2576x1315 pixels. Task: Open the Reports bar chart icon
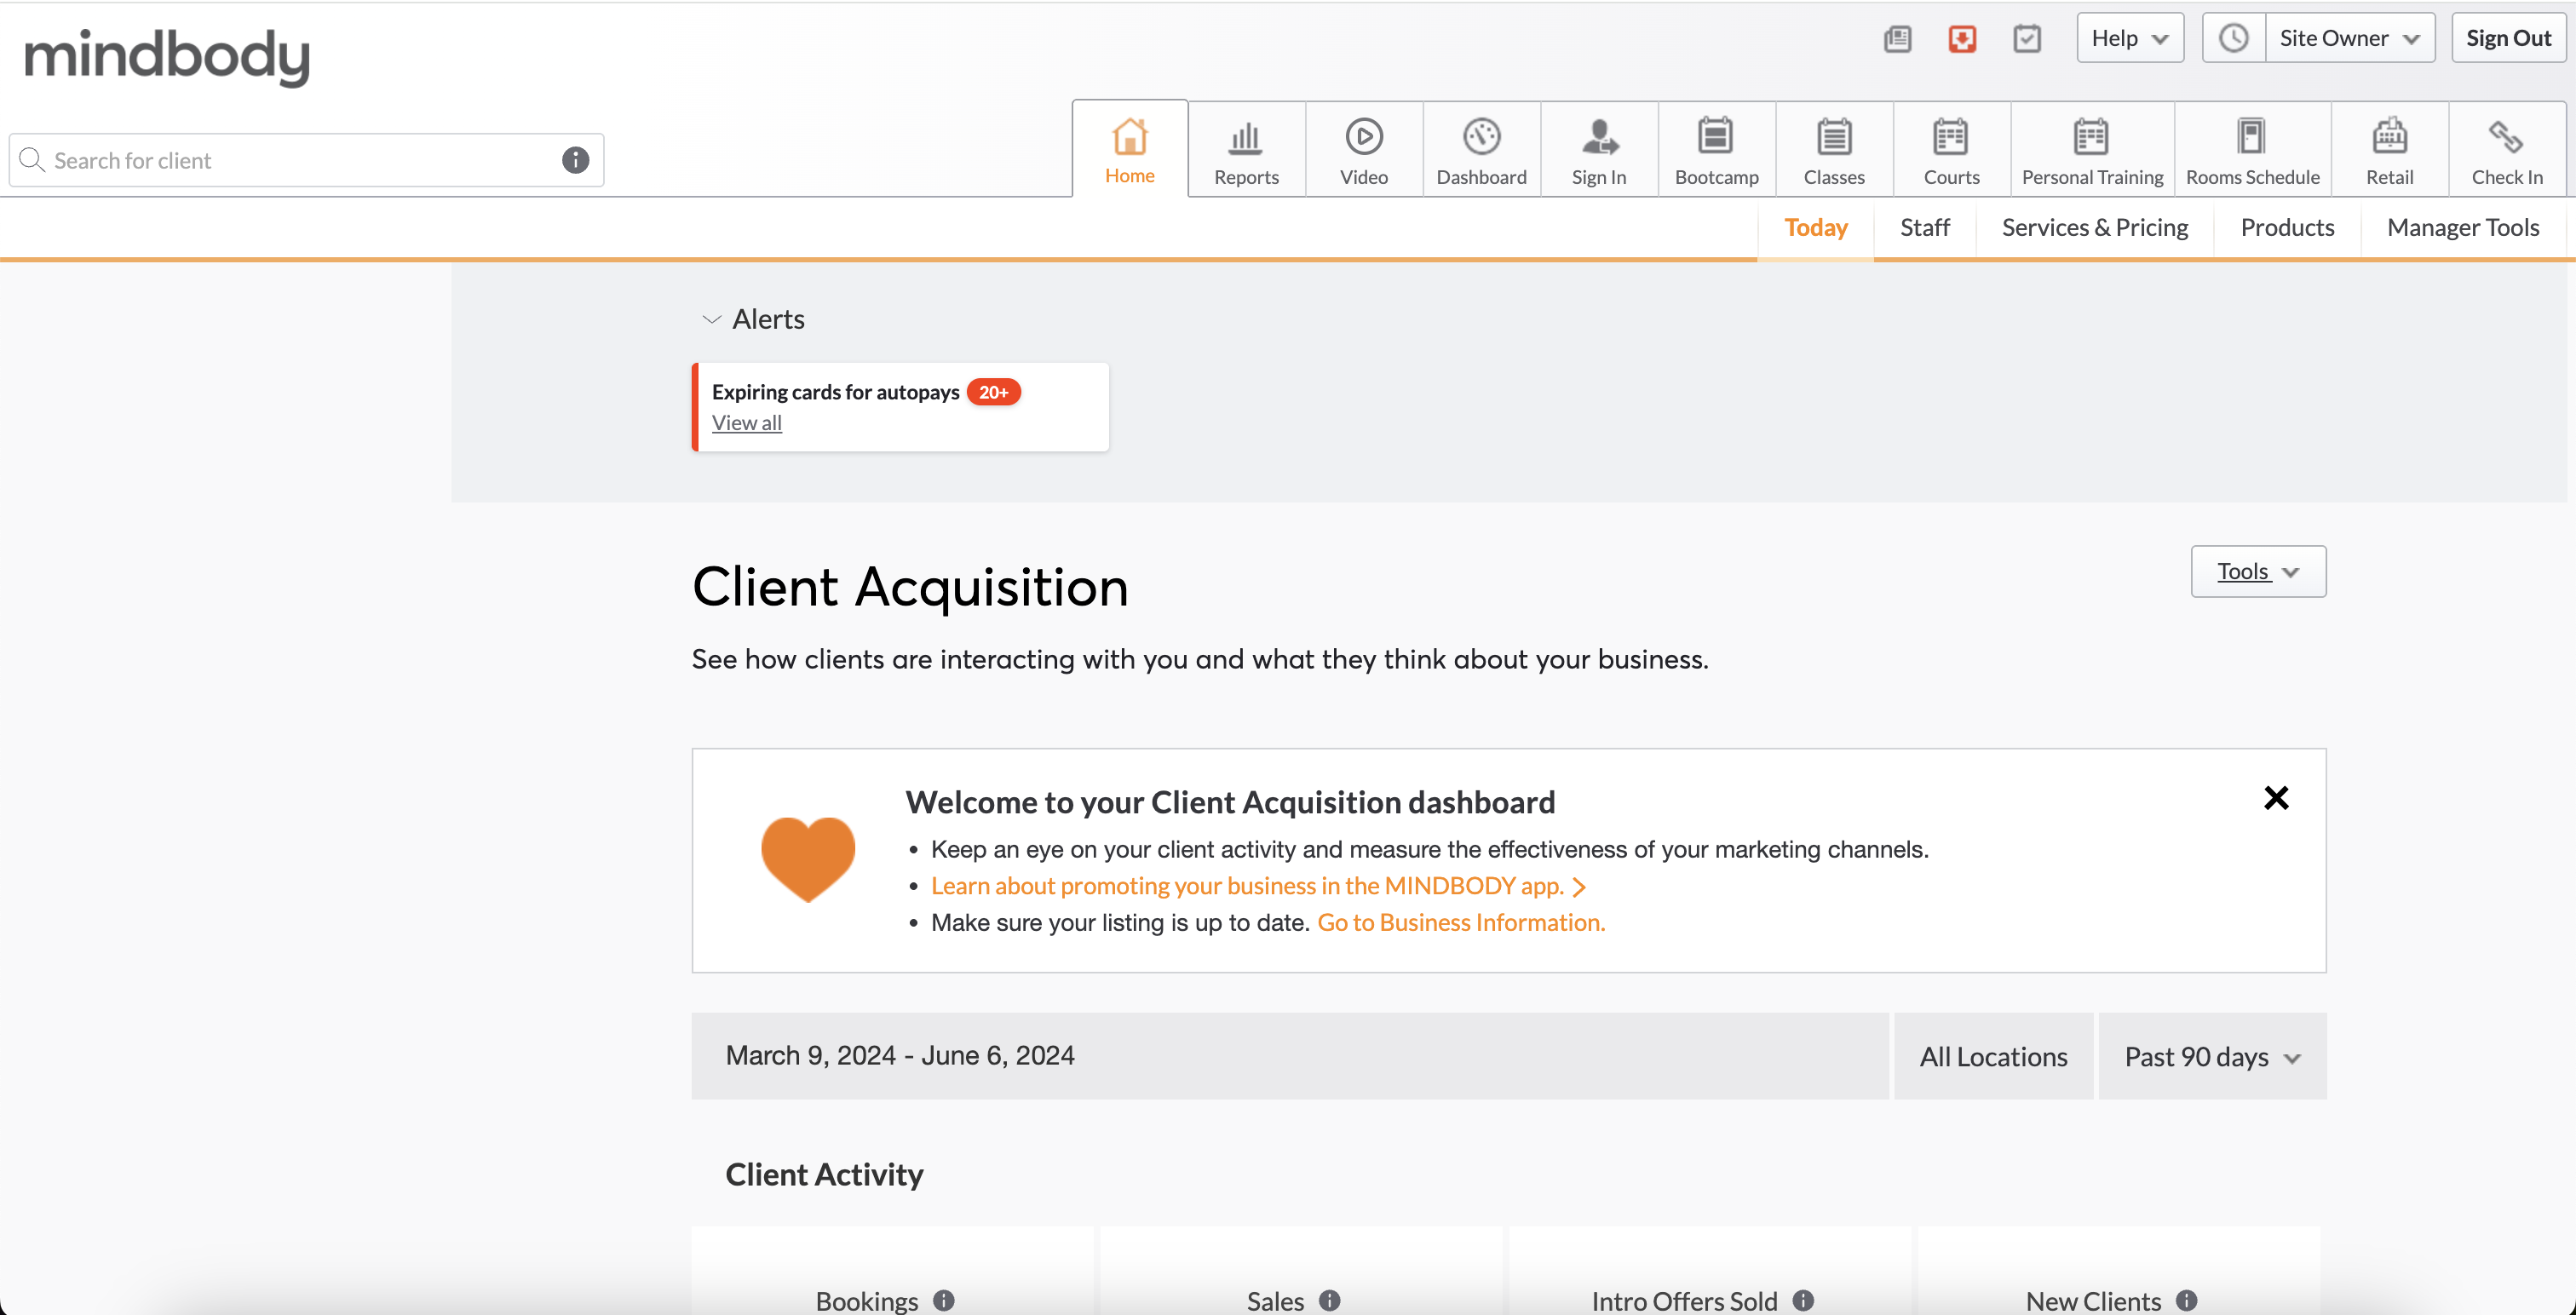coord(1245,138)
